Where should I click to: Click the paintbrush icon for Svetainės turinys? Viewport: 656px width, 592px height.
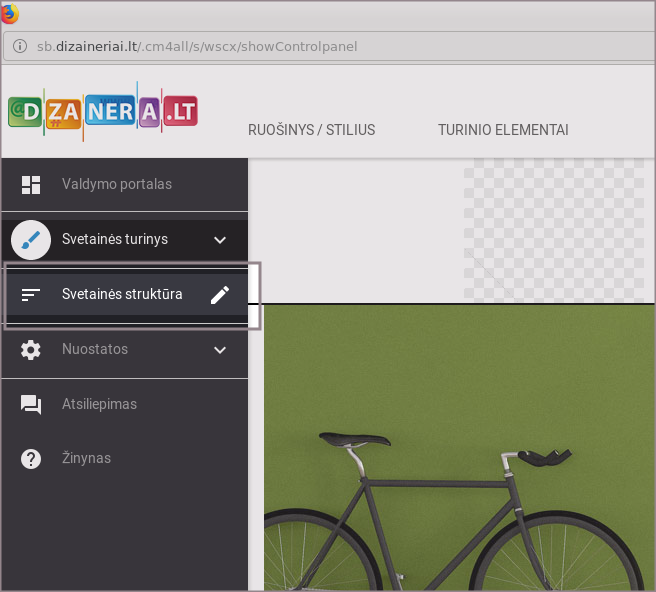tap(31, 240)
